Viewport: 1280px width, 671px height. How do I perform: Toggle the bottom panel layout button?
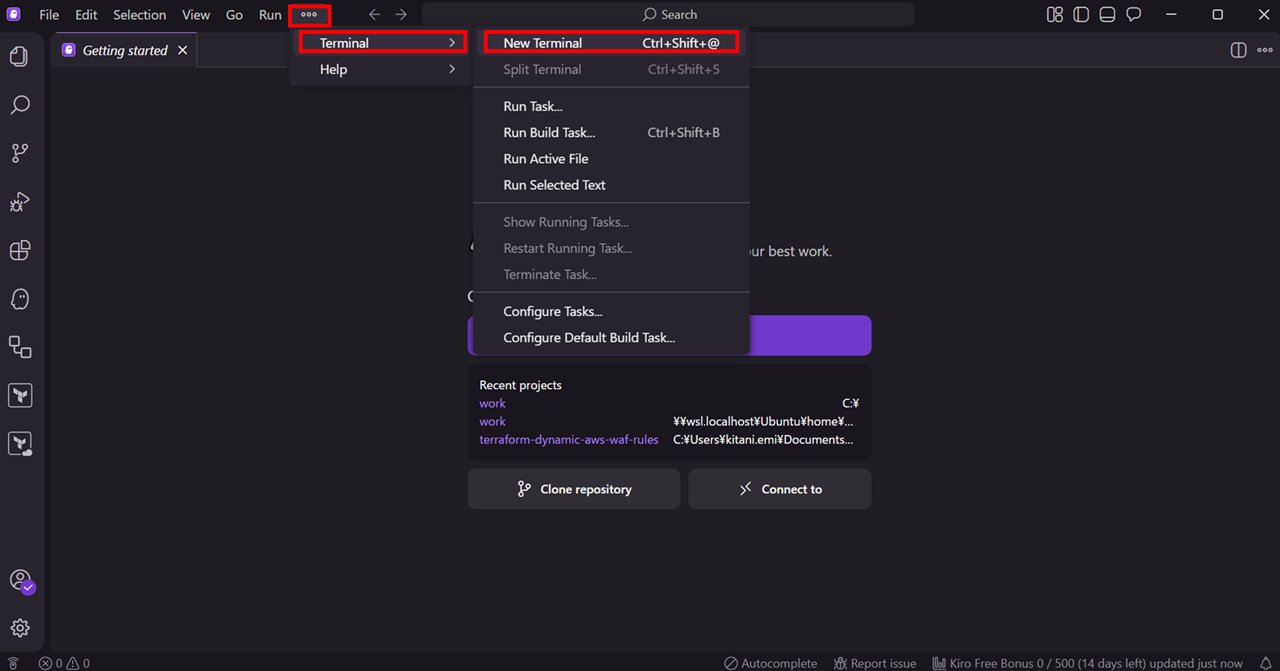1107,15
